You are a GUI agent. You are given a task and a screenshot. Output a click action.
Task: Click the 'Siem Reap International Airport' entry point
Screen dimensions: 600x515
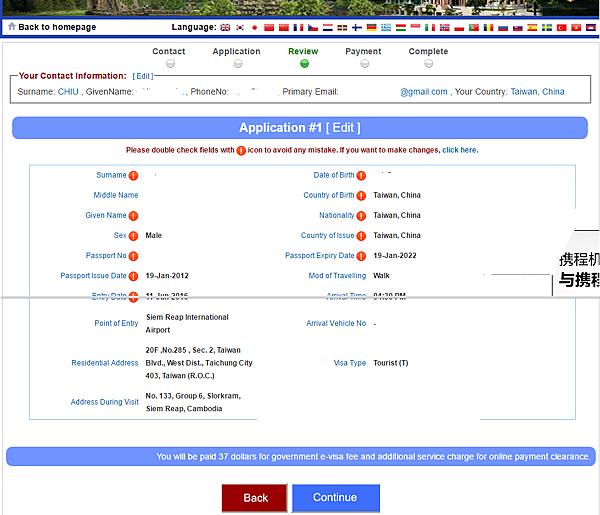point(187,324)
